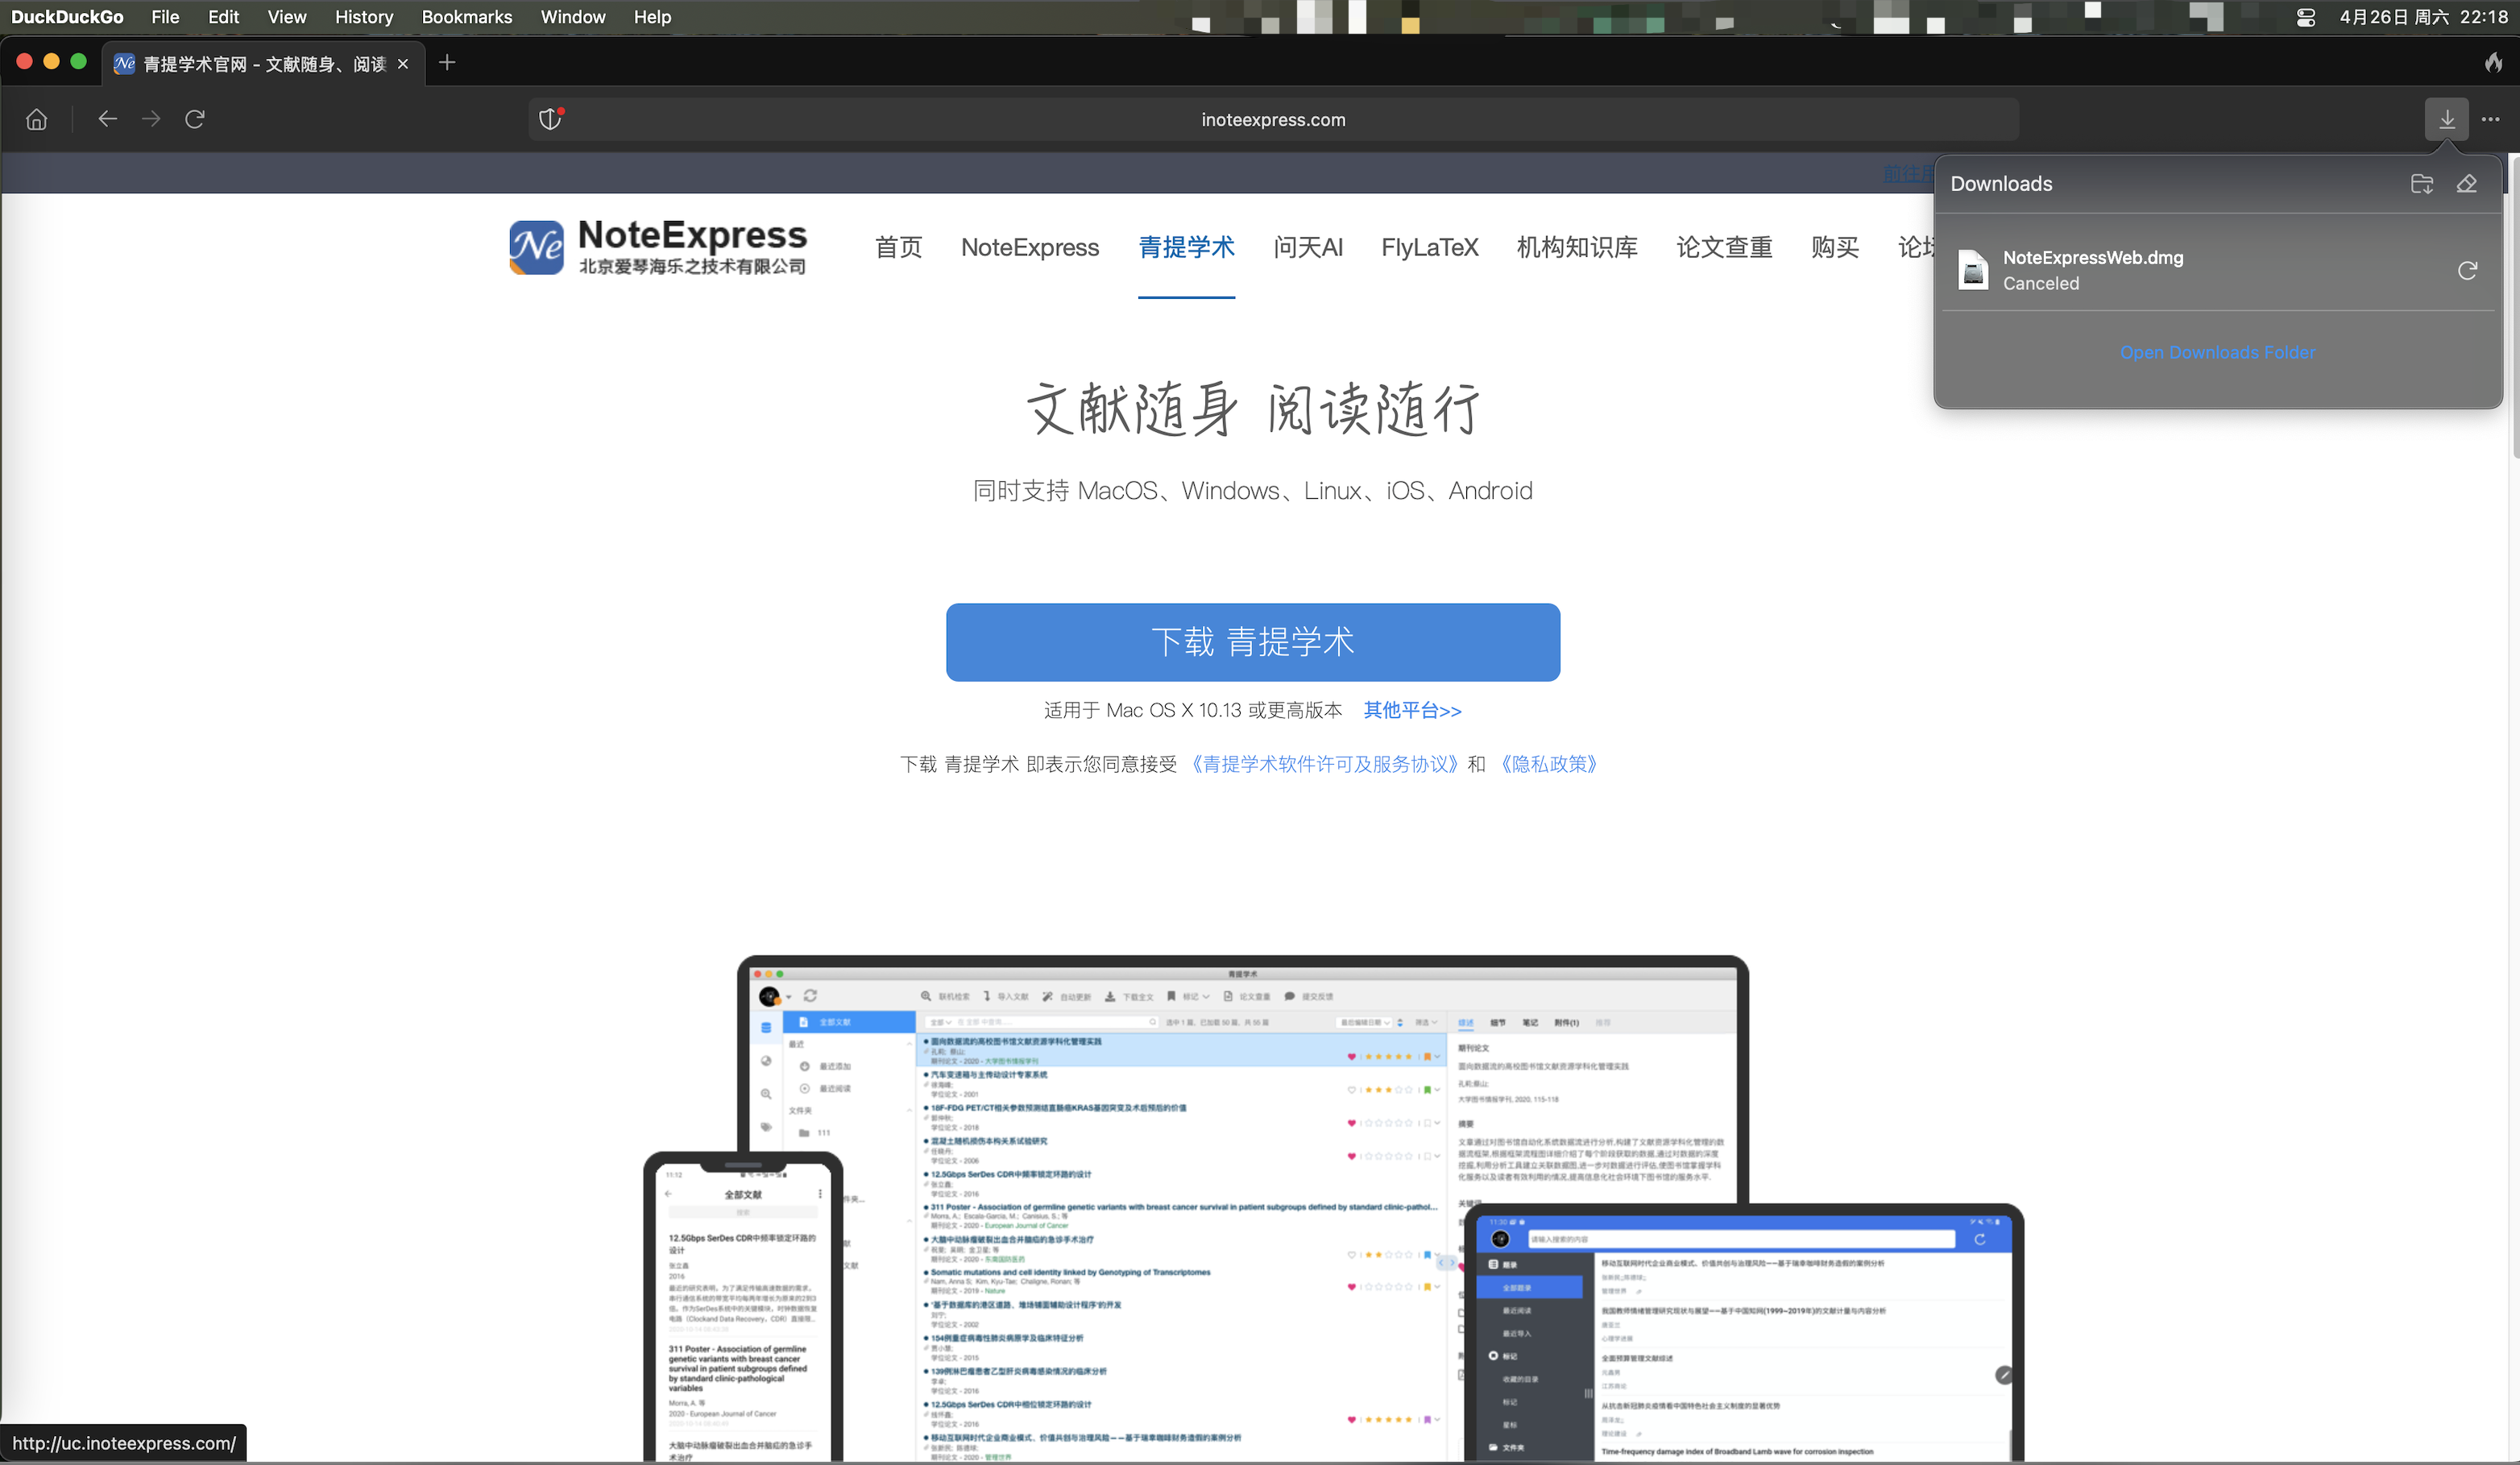Image resolution: width=2520 pixels, height=1465 pixels.
Task: Go back with the back arrow
Action: click(x=107, y=119)
